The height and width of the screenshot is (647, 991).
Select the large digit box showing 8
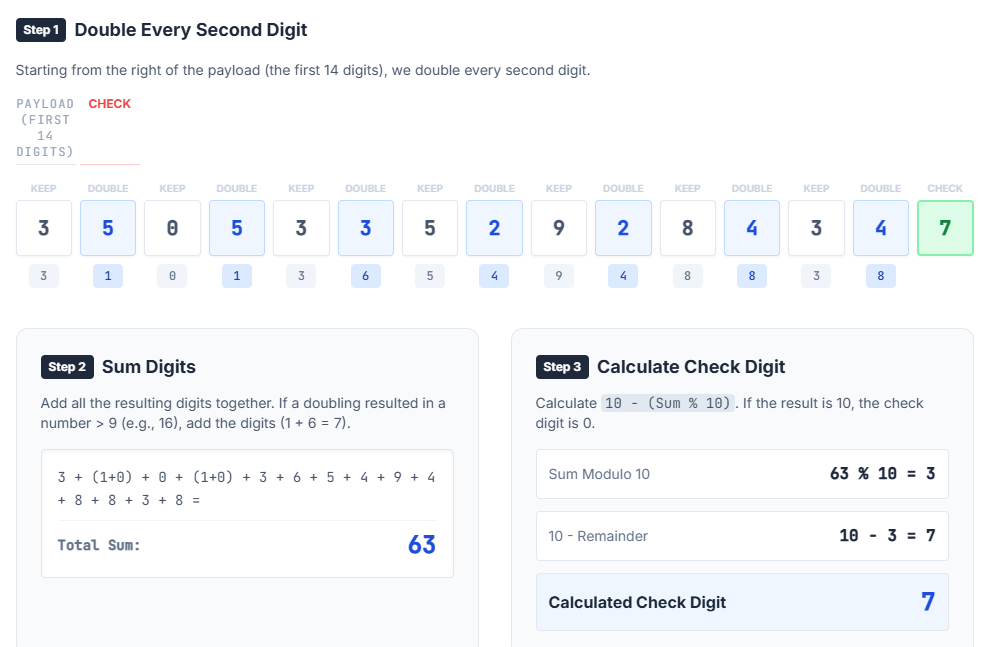pos(688,228)
